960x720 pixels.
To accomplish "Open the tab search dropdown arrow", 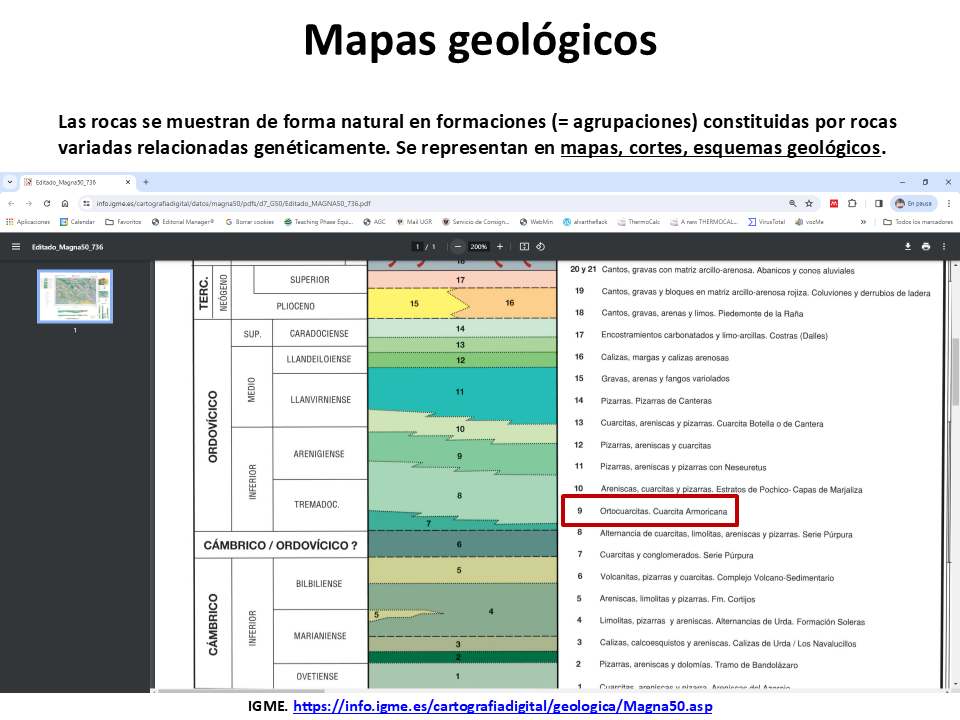I will (10, 182).
